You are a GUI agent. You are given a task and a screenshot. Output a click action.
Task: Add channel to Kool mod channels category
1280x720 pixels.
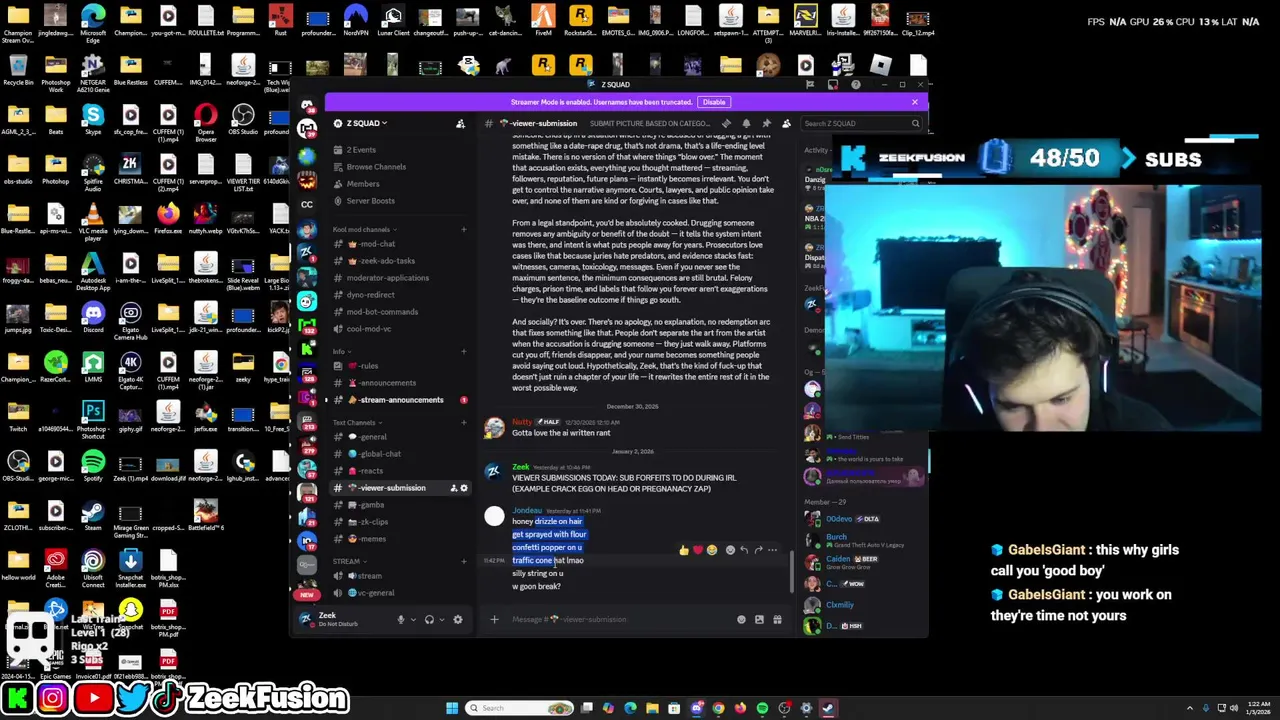tap(463, 229)
